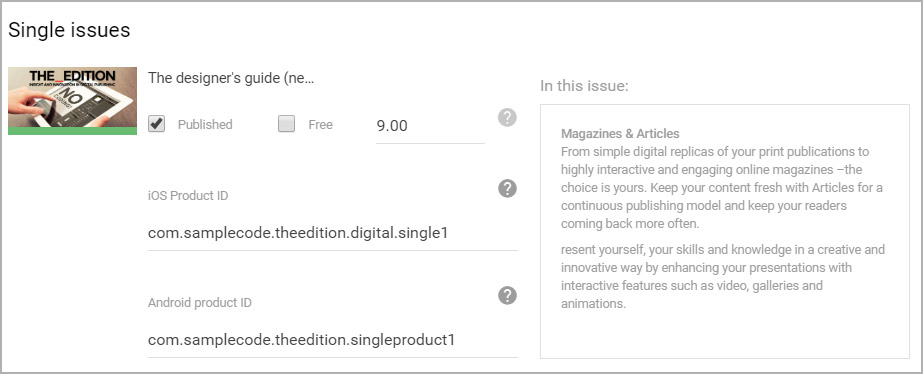Click the help icon beside the price field
The height and width of the screenshot is (374, 923).
tap(507, 118)
